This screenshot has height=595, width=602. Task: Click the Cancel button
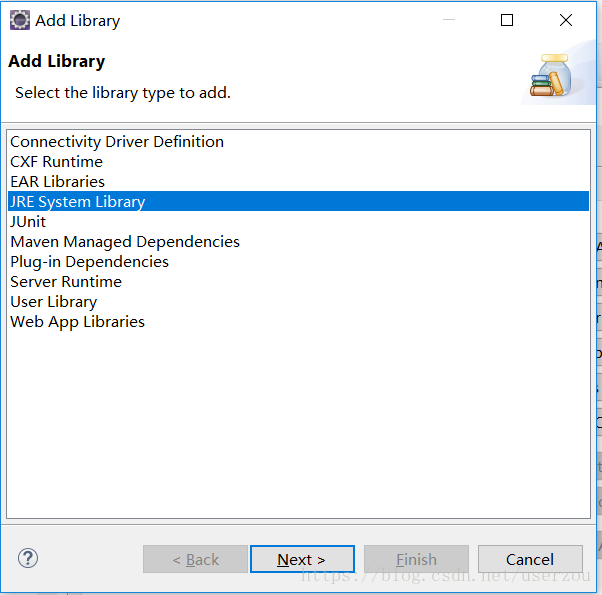(530, 559)
